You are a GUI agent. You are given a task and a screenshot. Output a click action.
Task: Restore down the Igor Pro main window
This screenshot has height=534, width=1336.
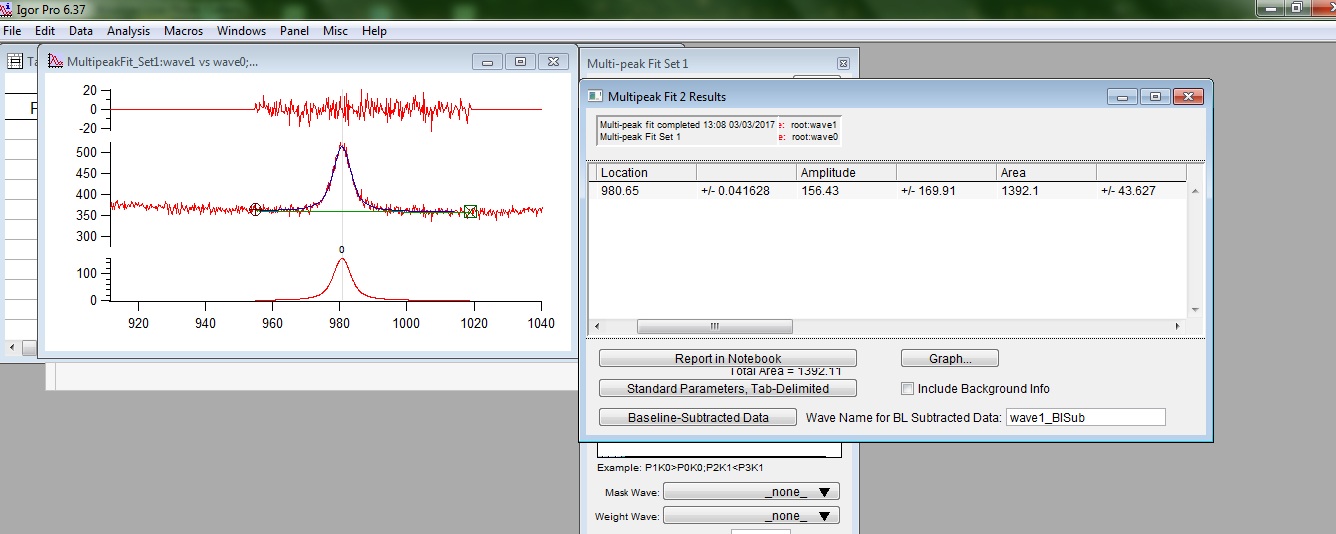tap(1296, 8)
